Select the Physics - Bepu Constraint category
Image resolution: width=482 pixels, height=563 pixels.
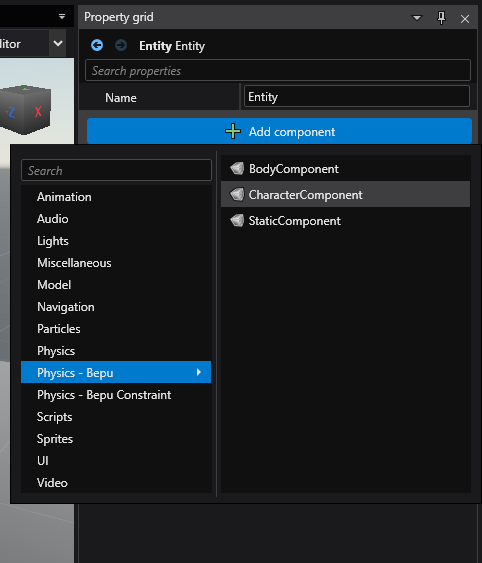pyautogui.click(x=116, y=395)
